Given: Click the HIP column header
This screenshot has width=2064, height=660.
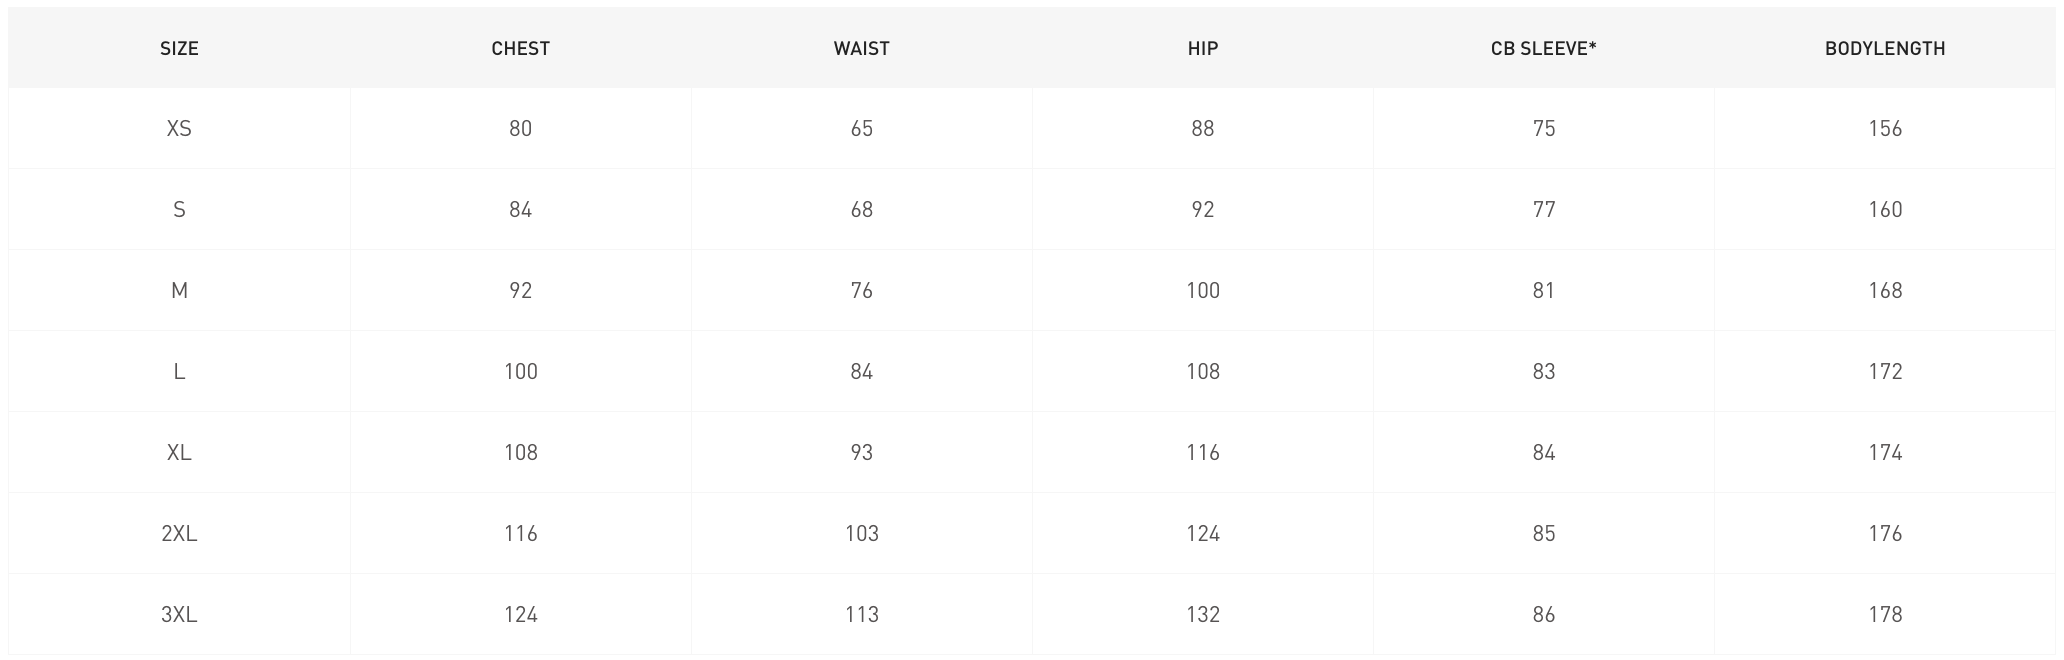Looking at the screenshot, I should point(1202,48).
